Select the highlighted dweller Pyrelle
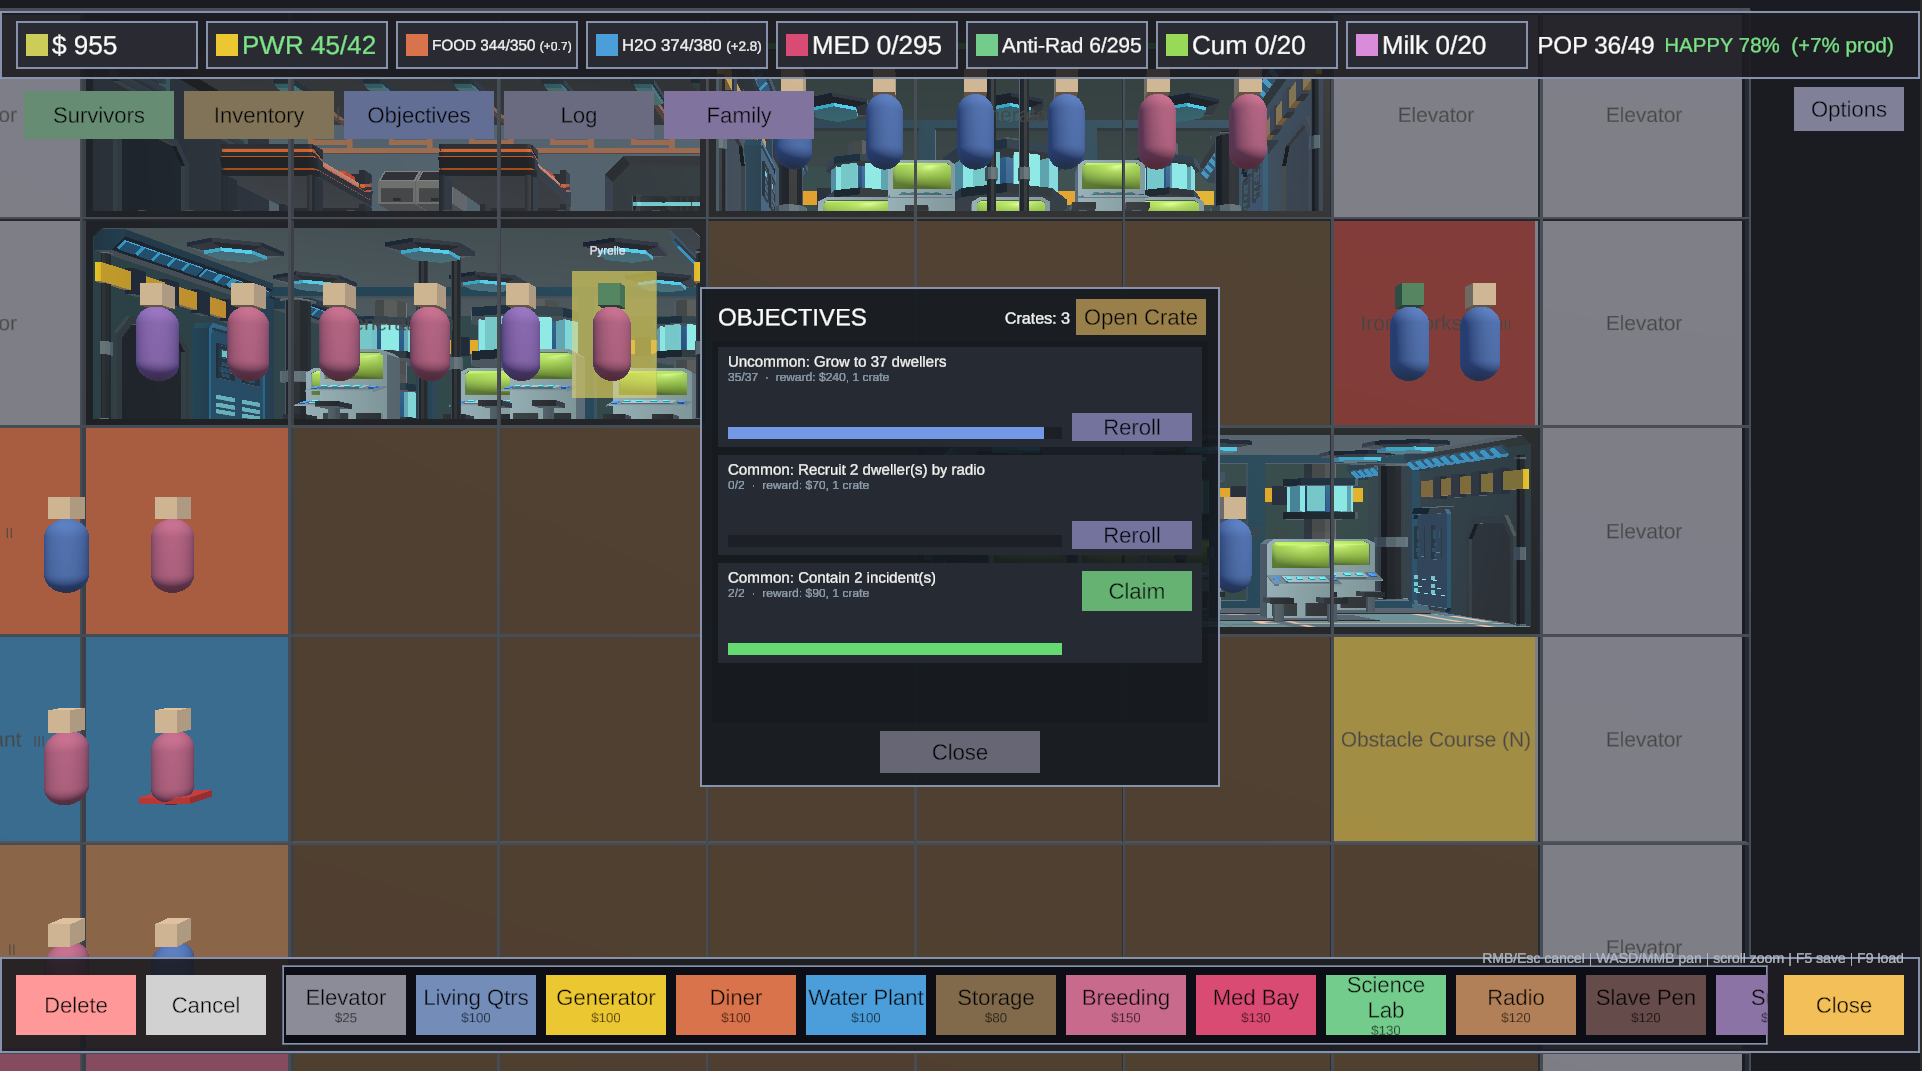1922x1071 pixels. point(612,333)
